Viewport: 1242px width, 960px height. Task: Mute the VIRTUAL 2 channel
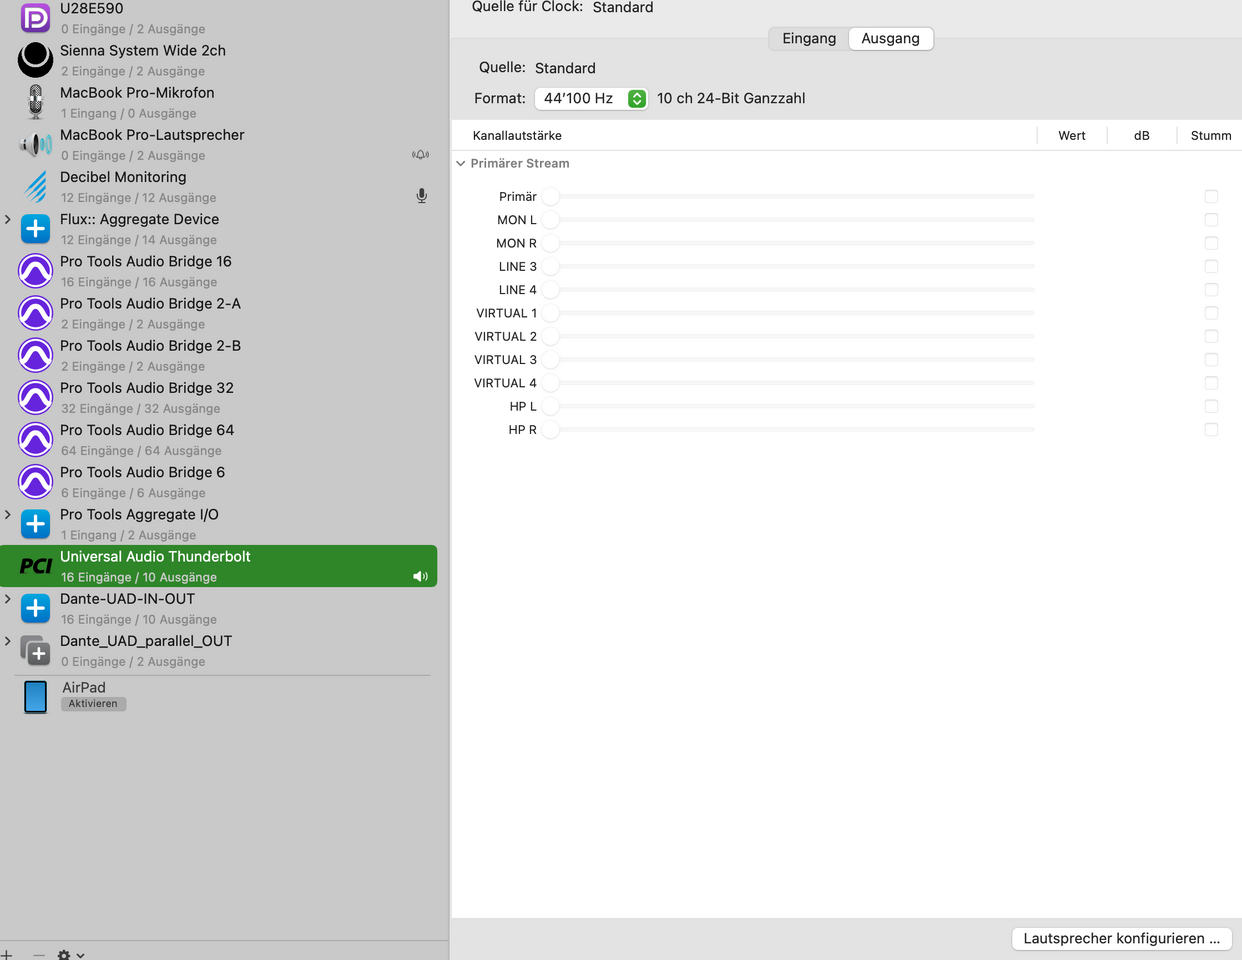tap(1211, 336)
